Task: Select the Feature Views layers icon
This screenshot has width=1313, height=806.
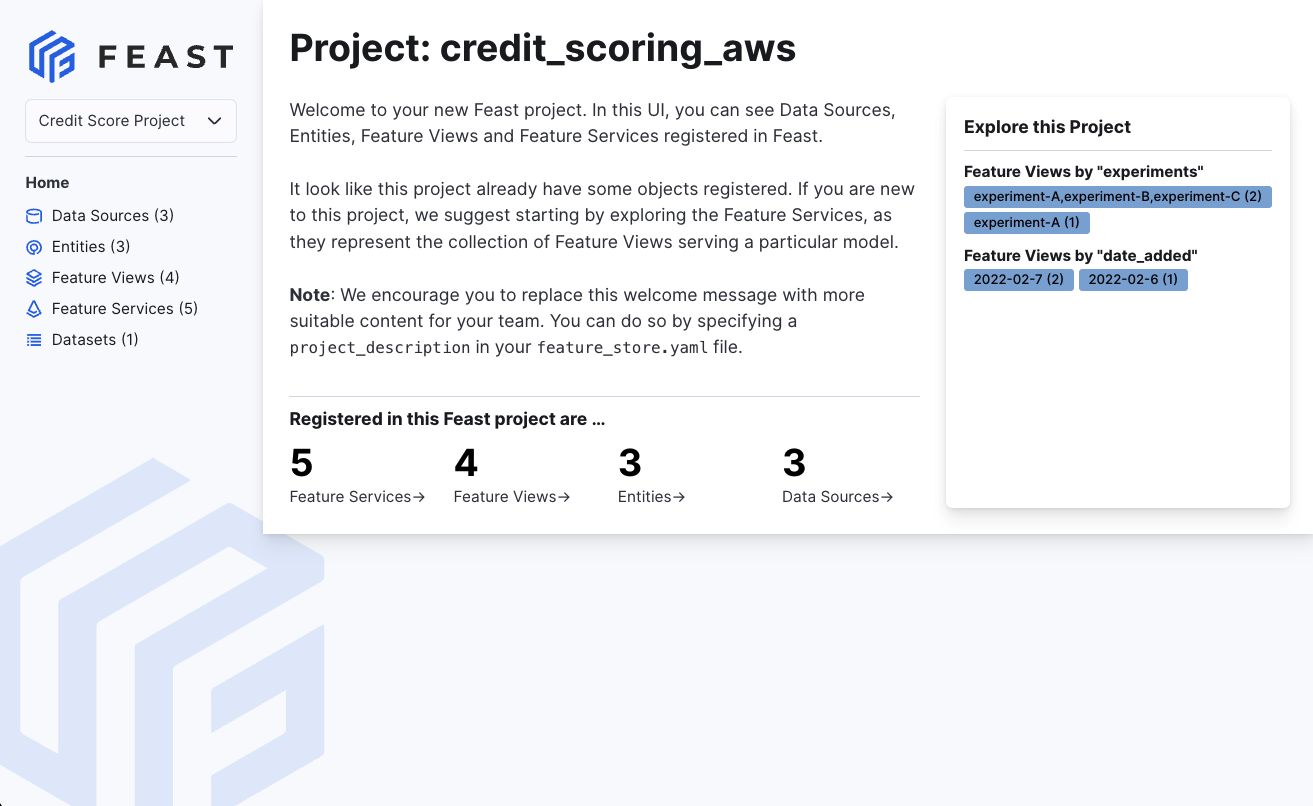Action: pyautogui.click(x=34, y=277)
